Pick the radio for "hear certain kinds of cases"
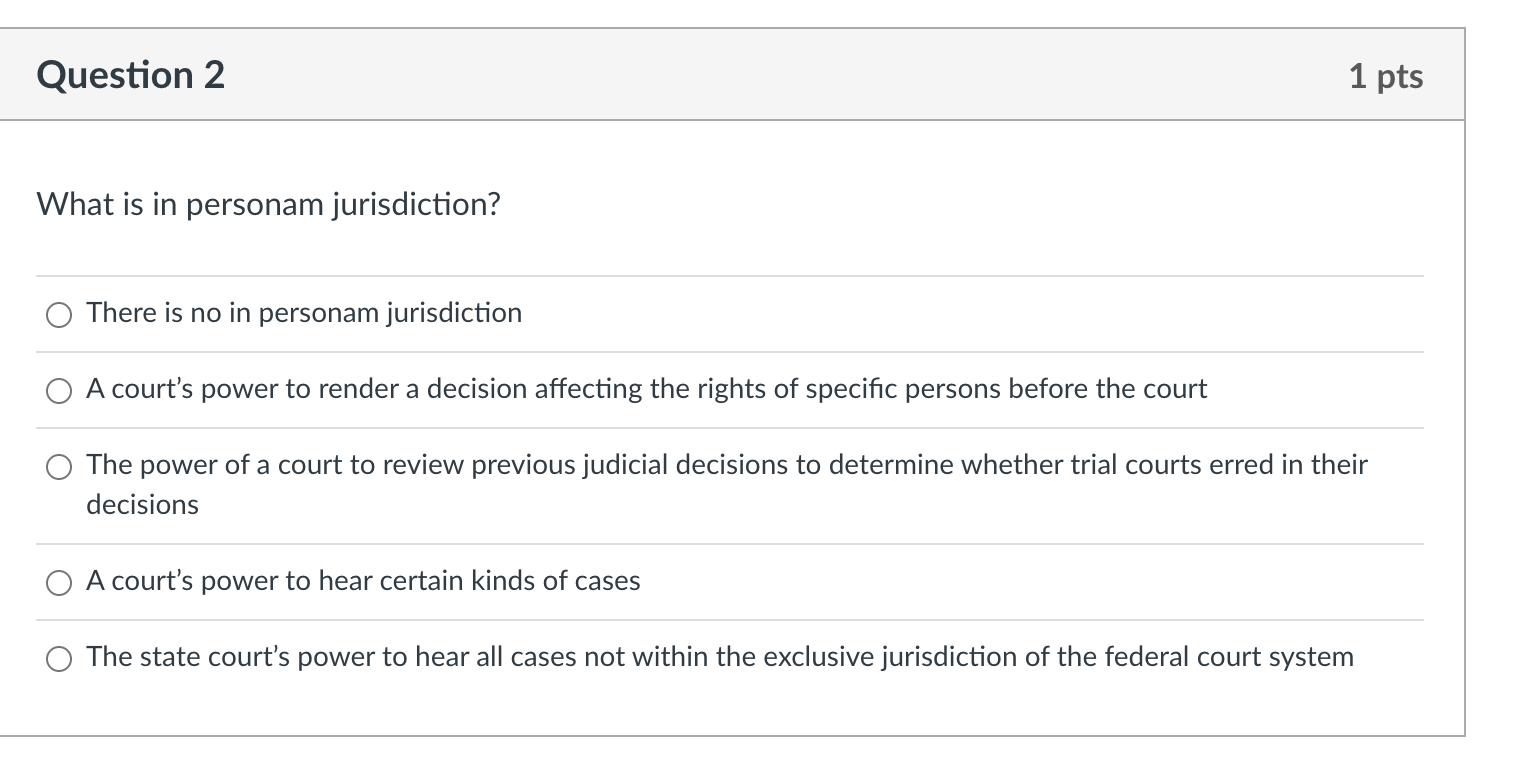The width and height of the screenshot is (1514, 780). click(x=59, y=583)
